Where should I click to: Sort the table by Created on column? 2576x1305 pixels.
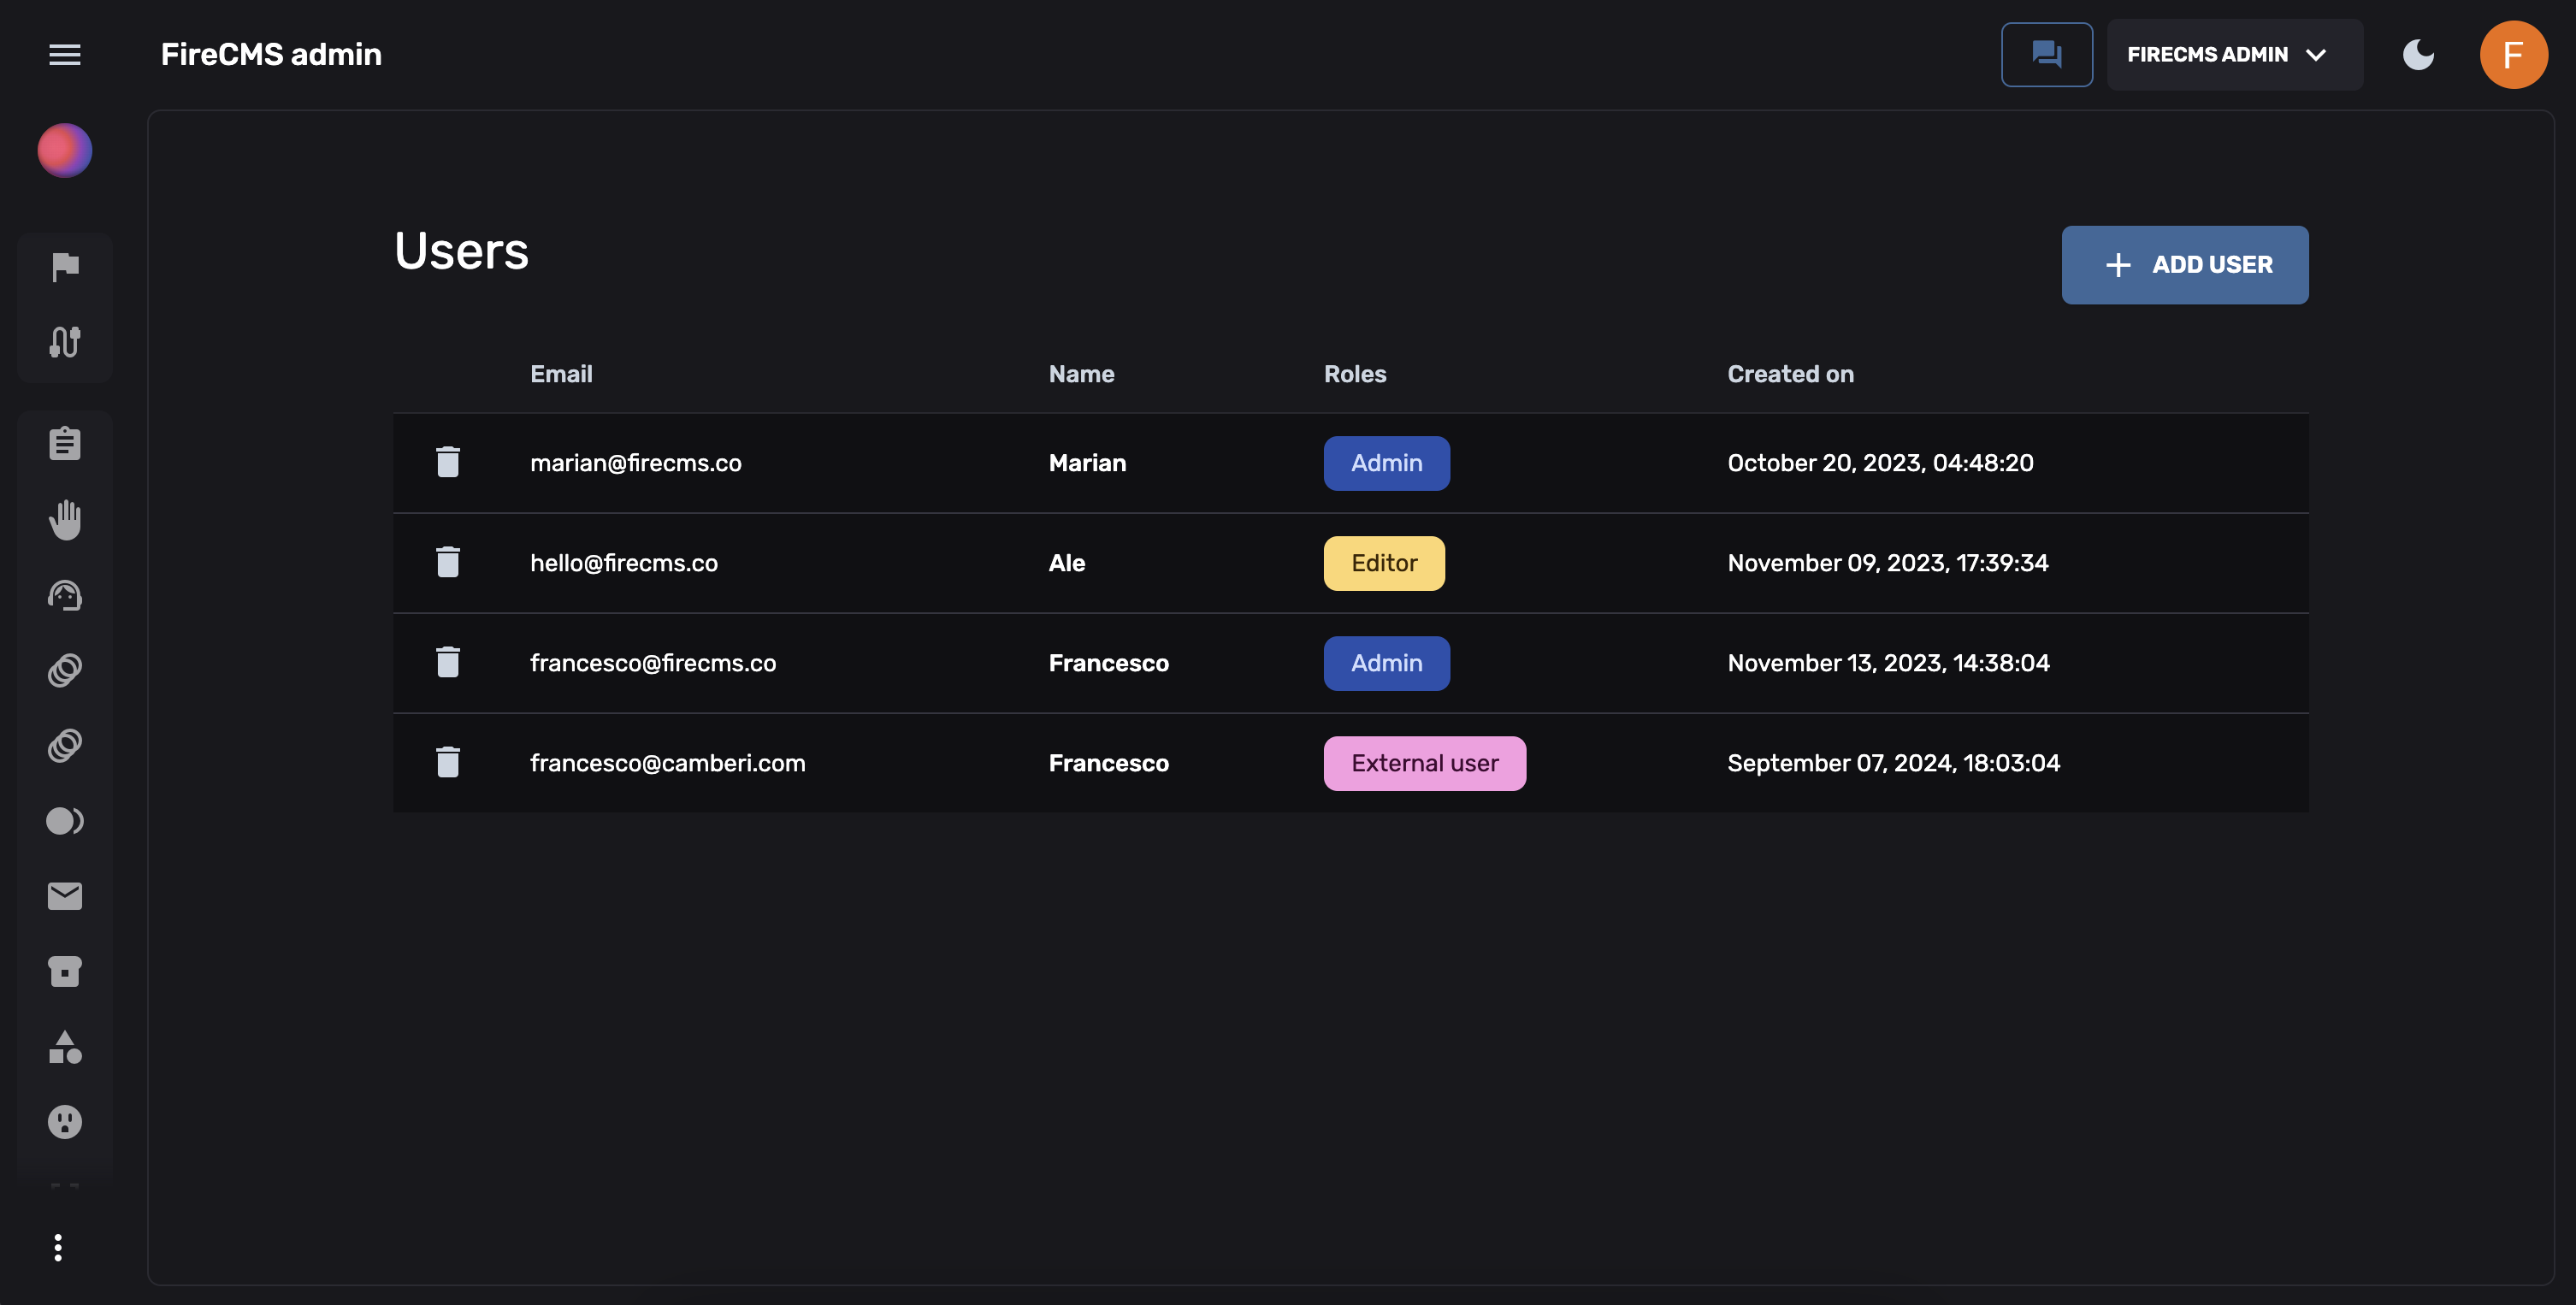(1789, 374)
